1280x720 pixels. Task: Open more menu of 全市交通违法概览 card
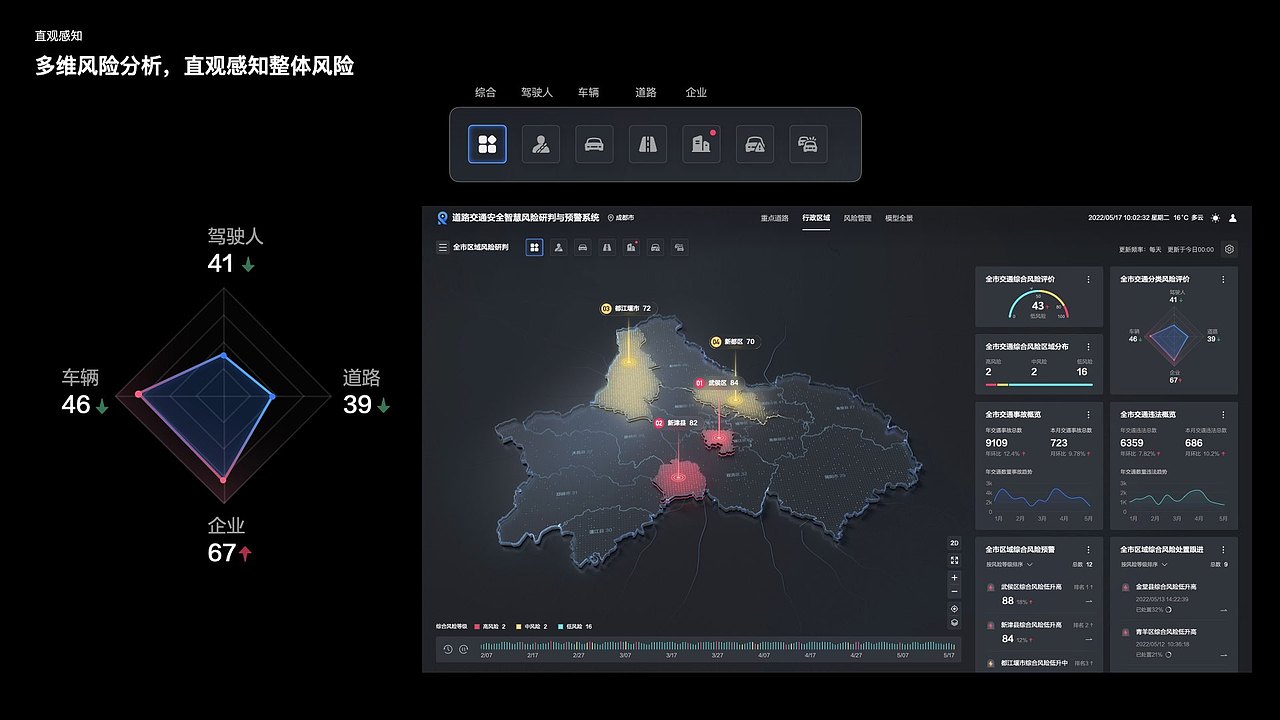coord(1223,414)
